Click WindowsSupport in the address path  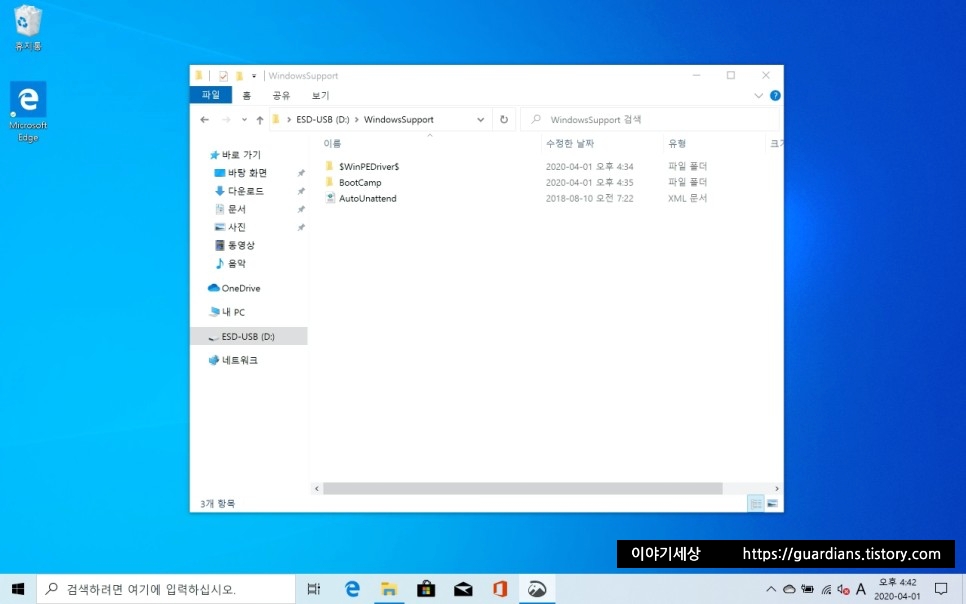point(399,120)
